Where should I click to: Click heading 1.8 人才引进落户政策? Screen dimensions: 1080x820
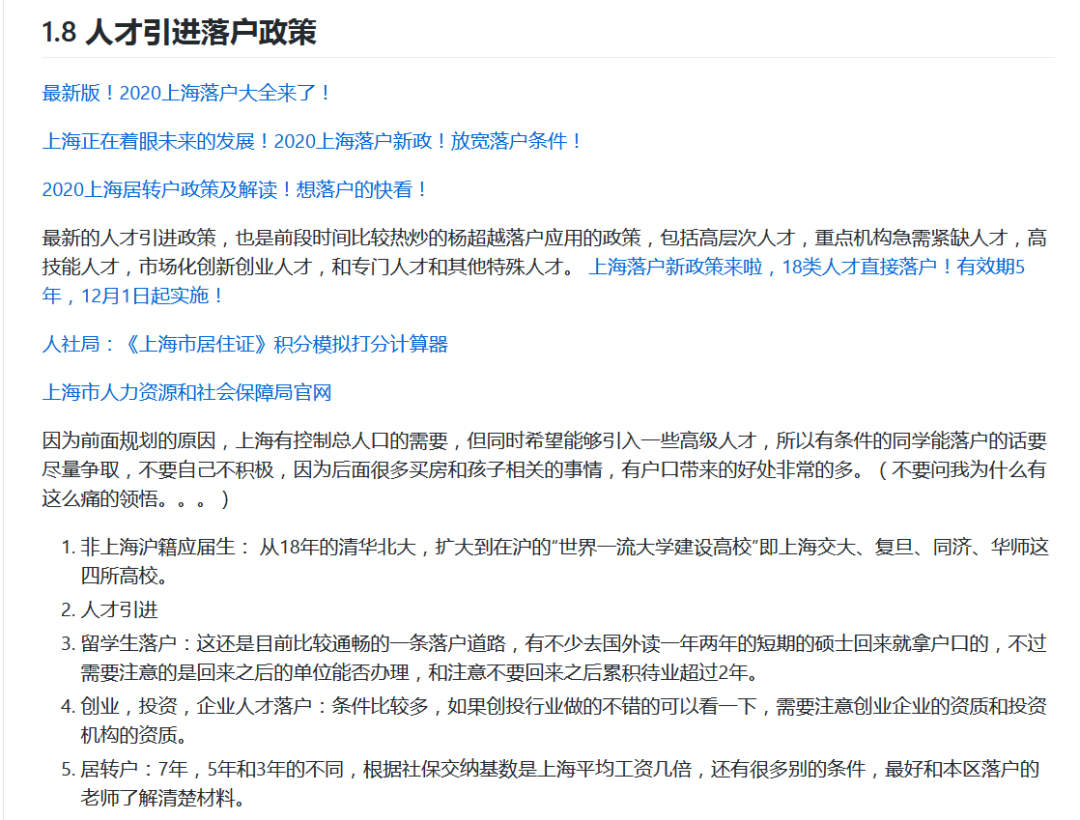point(179,32)
